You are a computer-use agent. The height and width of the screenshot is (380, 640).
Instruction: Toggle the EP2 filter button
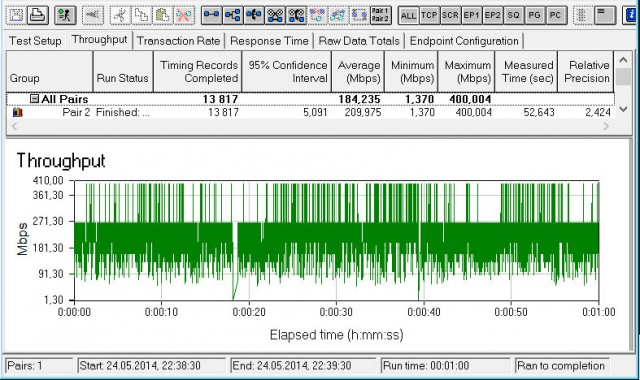point(493,16)
